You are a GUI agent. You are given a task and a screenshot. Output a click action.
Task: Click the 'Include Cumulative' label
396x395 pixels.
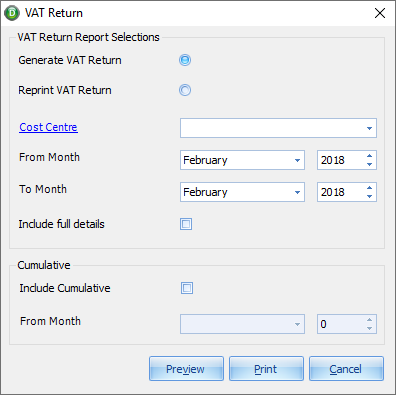[65, 288]
